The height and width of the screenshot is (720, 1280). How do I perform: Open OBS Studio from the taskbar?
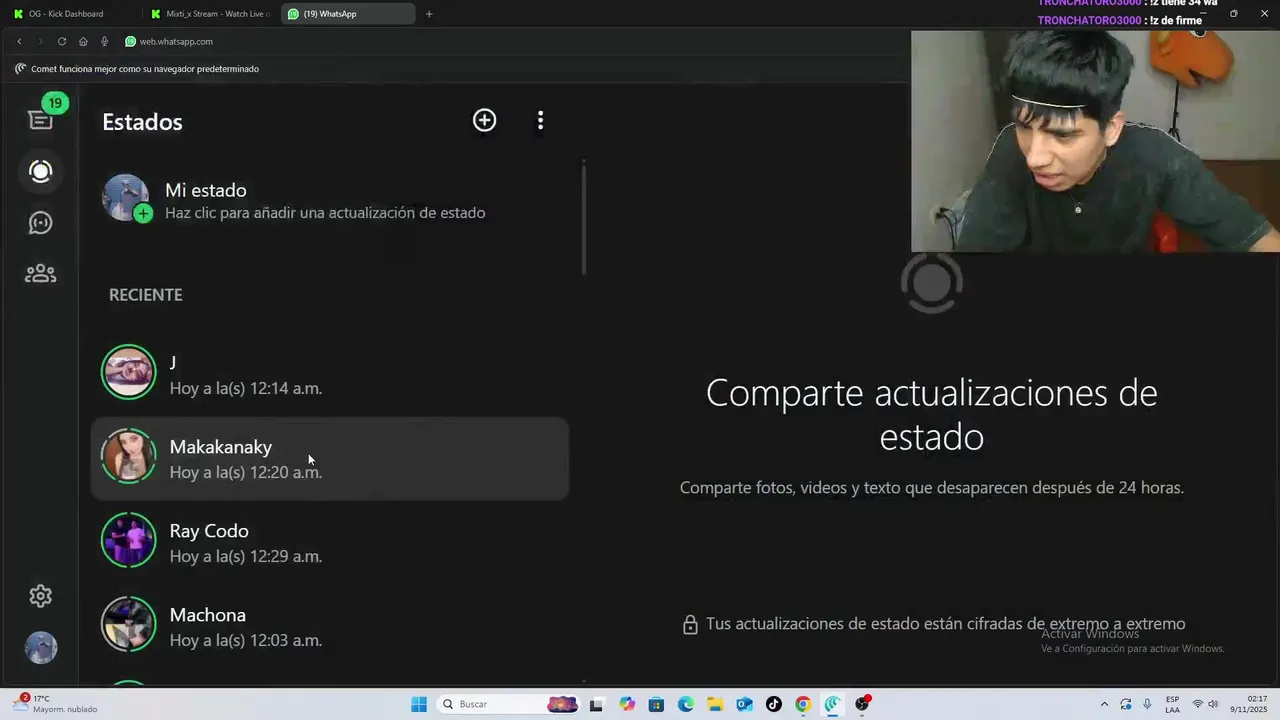point(862,704)
